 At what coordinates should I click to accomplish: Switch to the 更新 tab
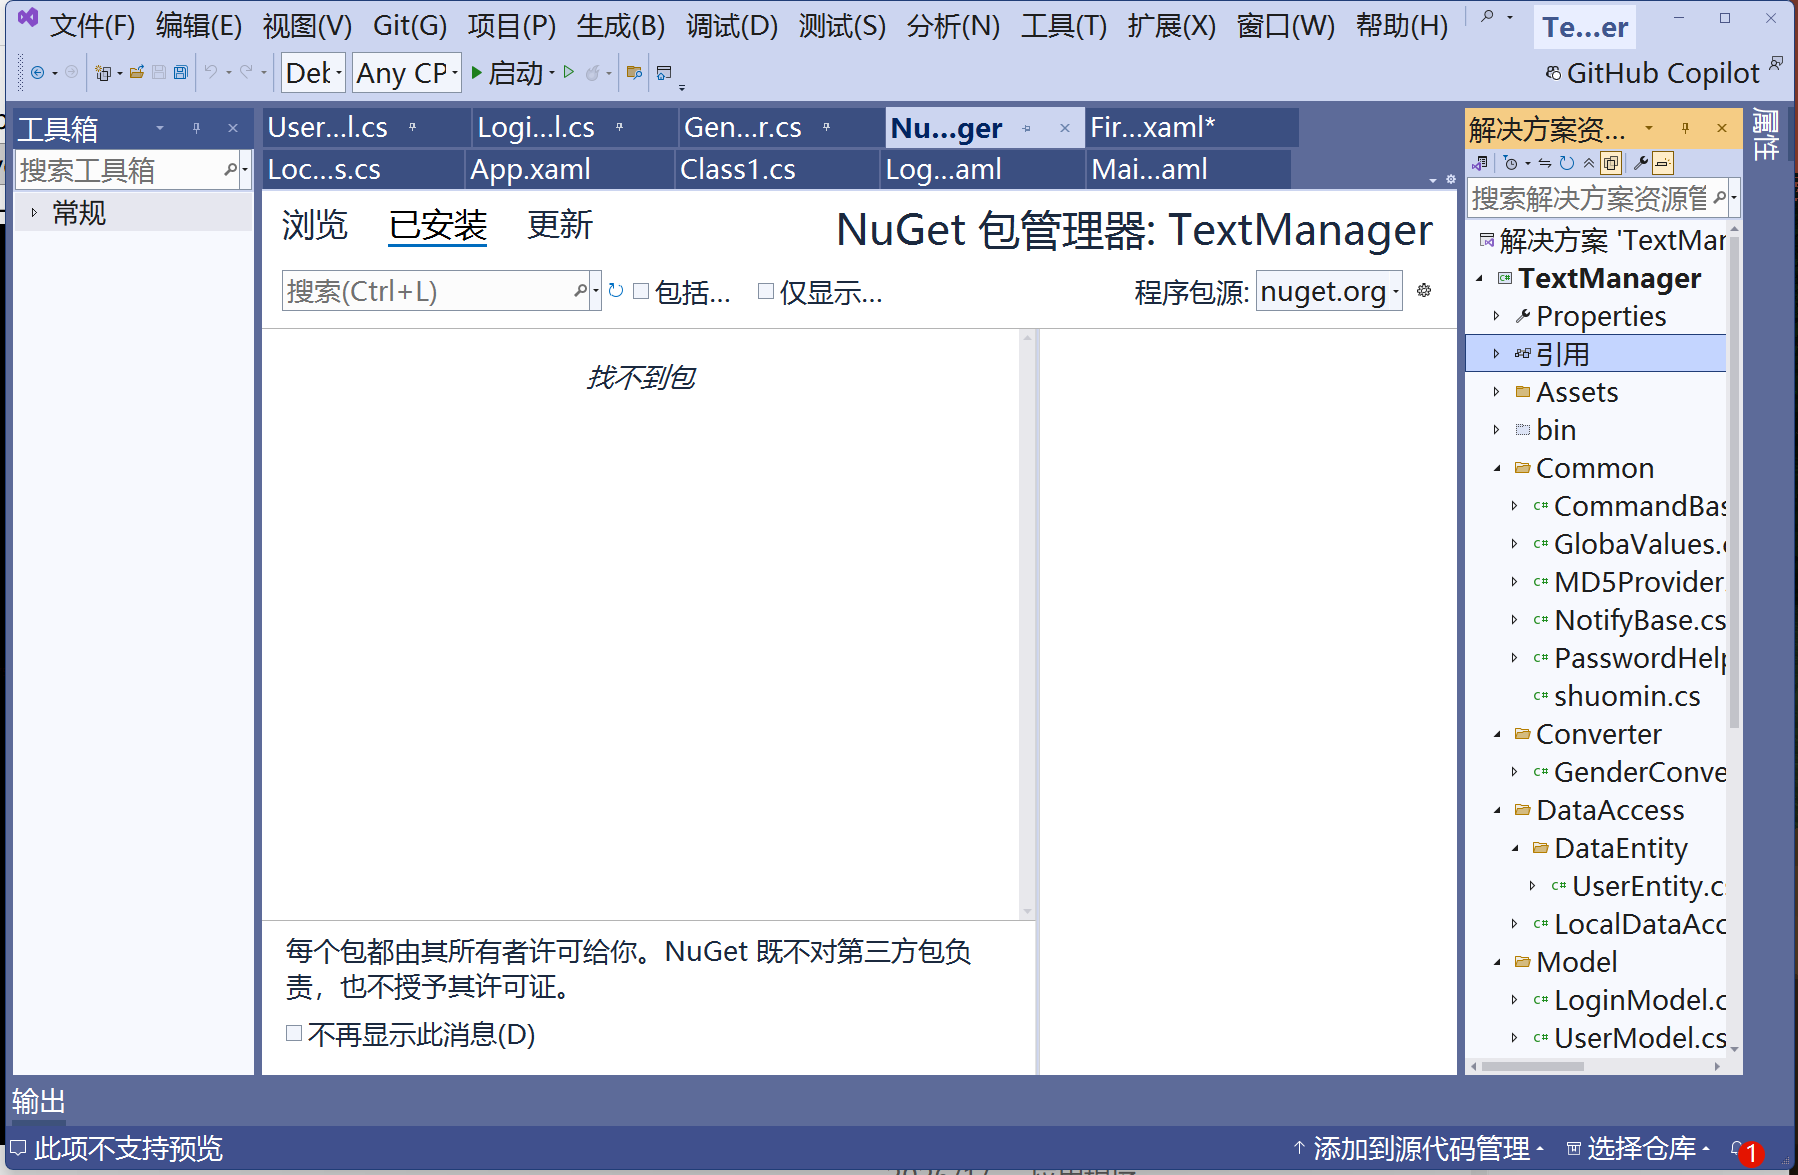pyautogui.click(x=559, y=225)
